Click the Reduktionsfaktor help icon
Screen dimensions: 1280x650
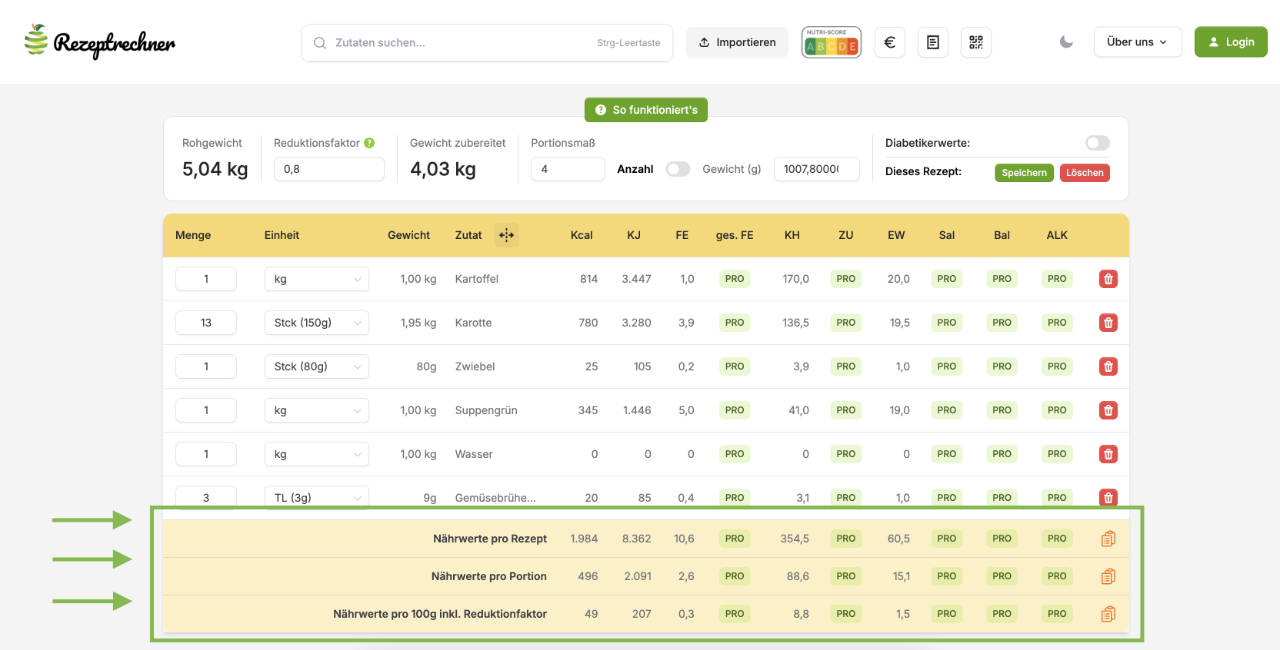tap(369, 143)
